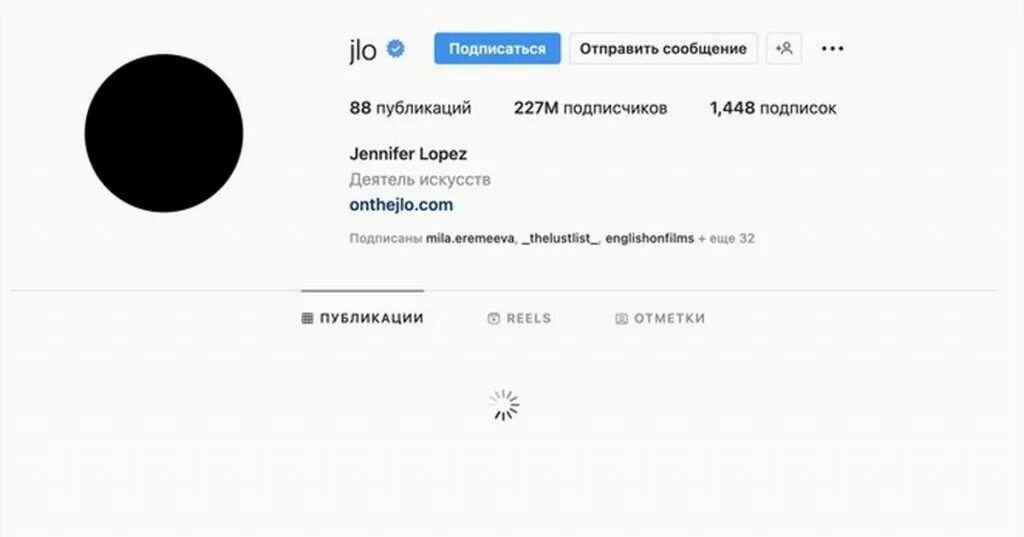Open the onthejlo.com website link
The image size is (1024, 537).
tap(401, 204)
